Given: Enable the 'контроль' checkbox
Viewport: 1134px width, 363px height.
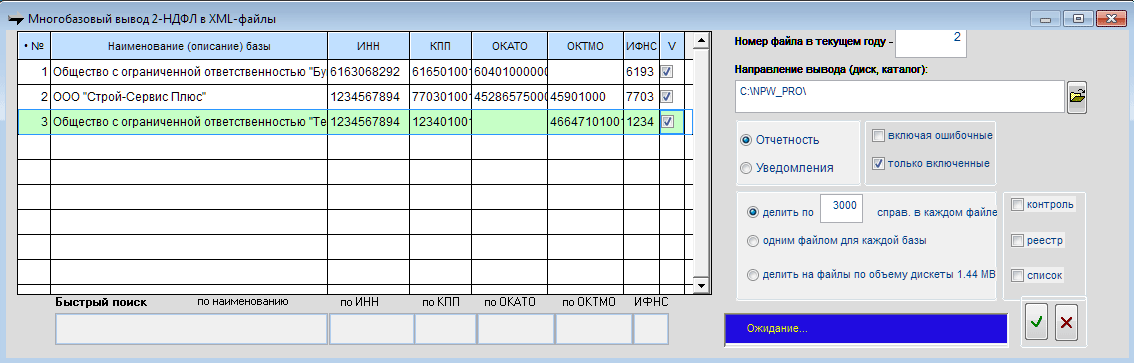Looking at the screenshot, I should coord(1017,205).
